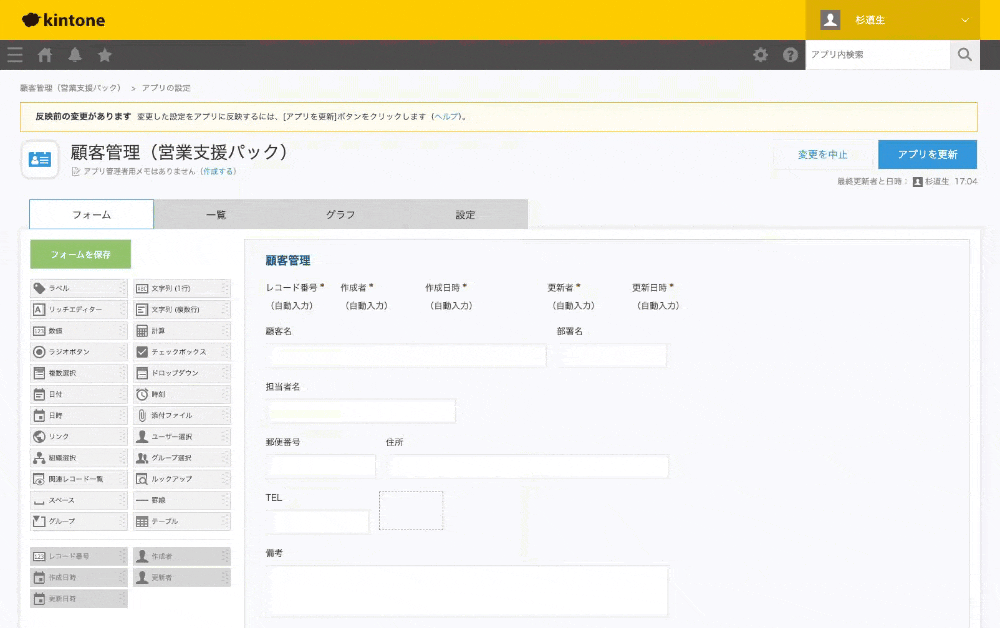This screenshot has height=628, width=1000.
Task: Select the テーブル field part
Action: tap(181, 520)
